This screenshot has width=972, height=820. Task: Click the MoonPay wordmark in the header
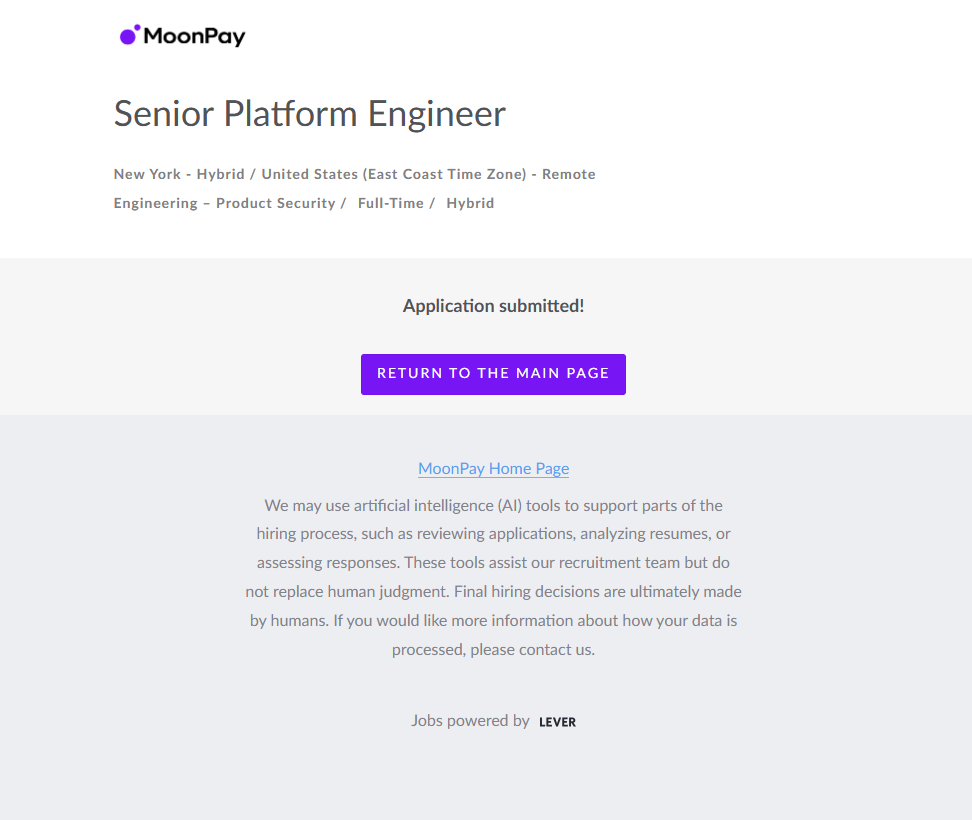(195, 37)
